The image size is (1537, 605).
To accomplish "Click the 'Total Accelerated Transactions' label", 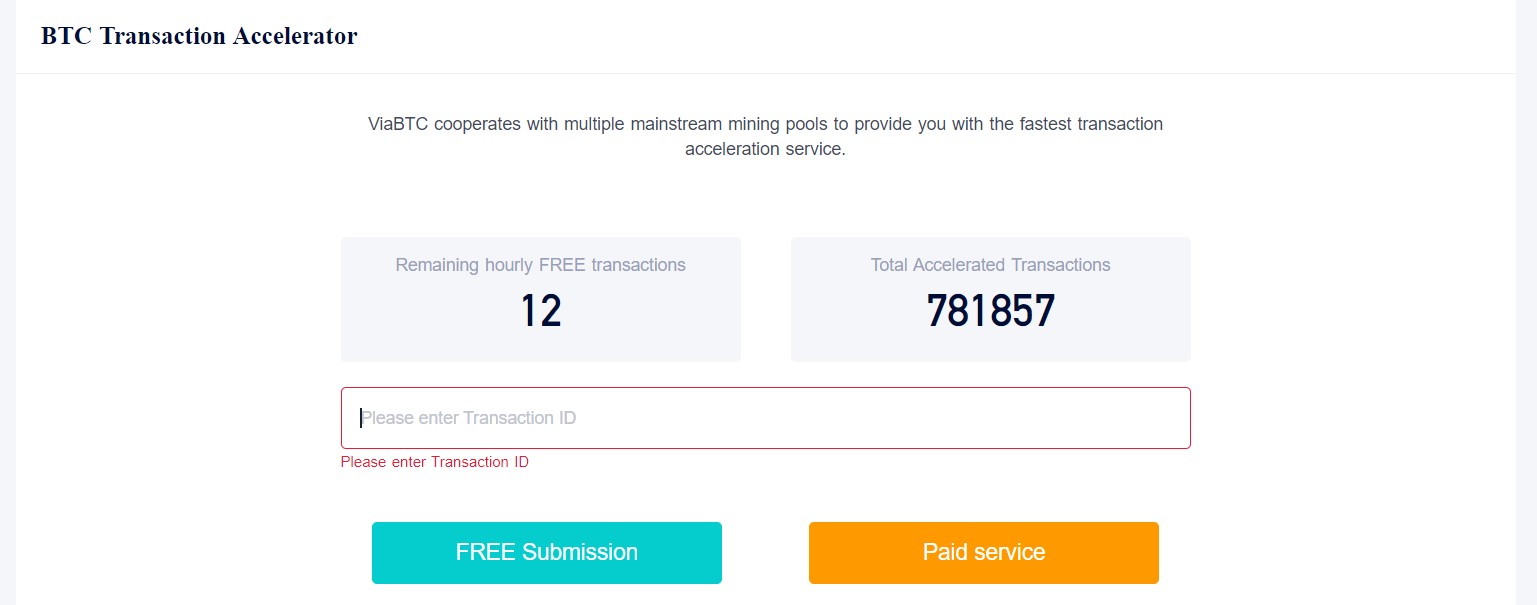I will 989,265.
